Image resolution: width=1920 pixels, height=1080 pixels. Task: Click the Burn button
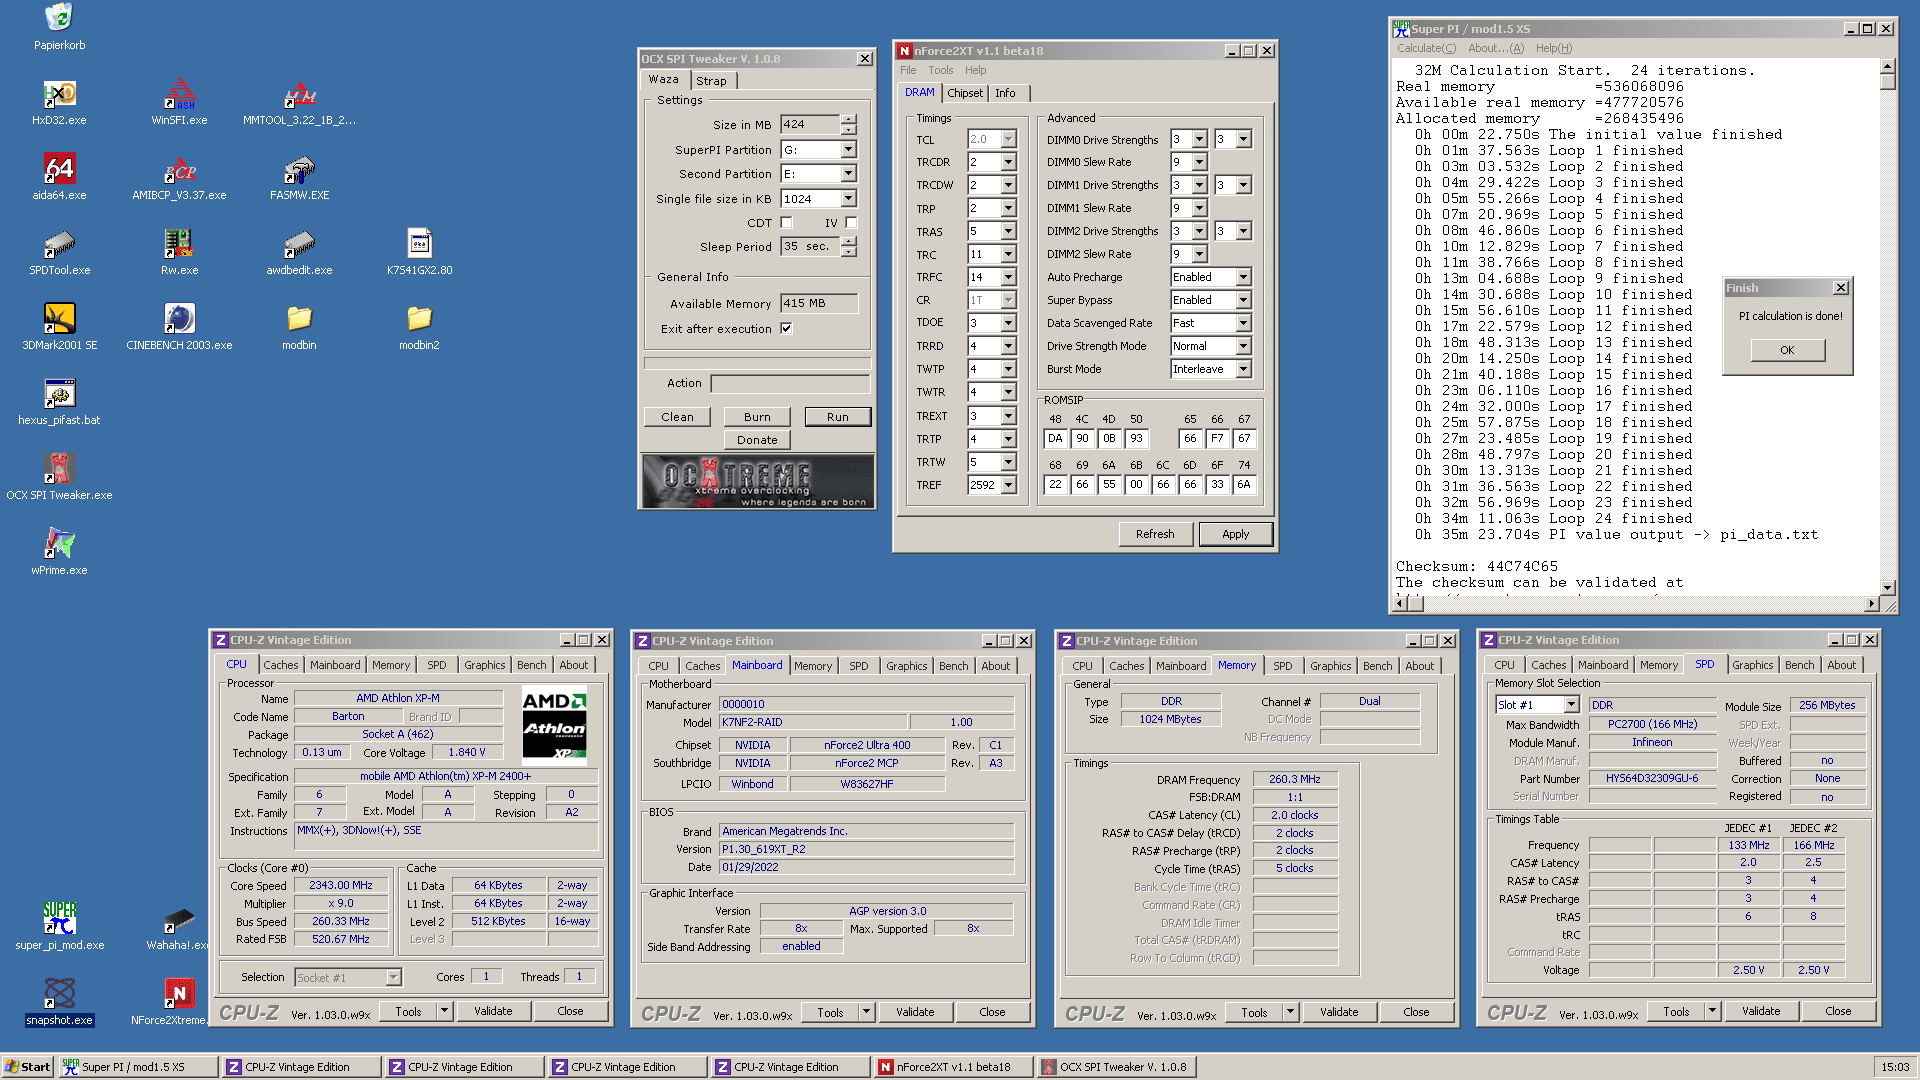757,417
